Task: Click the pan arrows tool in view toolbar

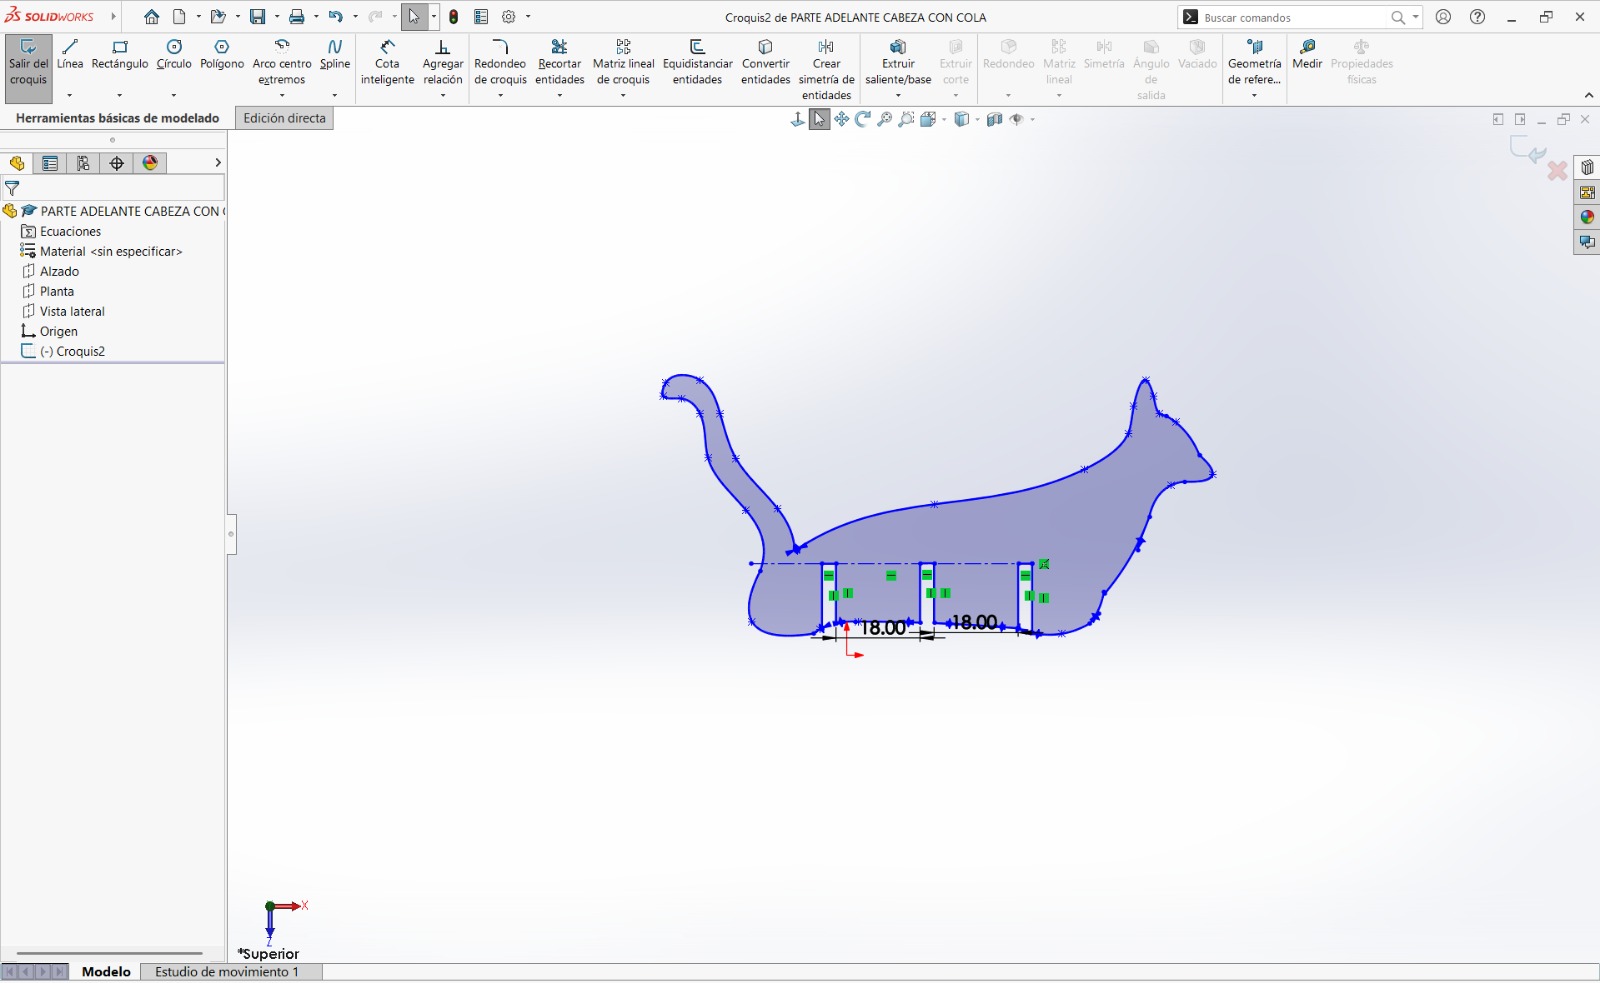Action: [842, 119]
